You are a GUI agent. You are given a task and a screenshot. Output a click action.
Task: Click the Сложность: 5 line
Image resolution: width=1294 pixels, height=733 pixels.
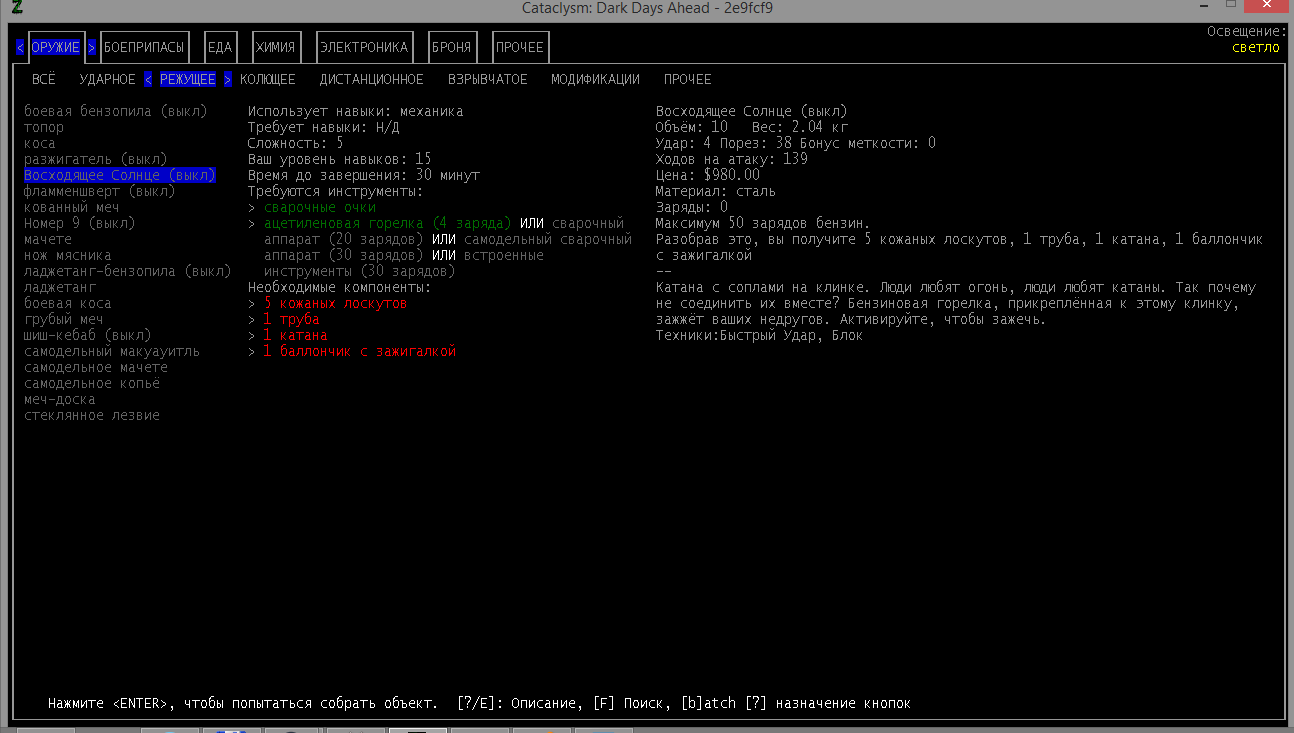pyautogui.click(x=296, y=143)
